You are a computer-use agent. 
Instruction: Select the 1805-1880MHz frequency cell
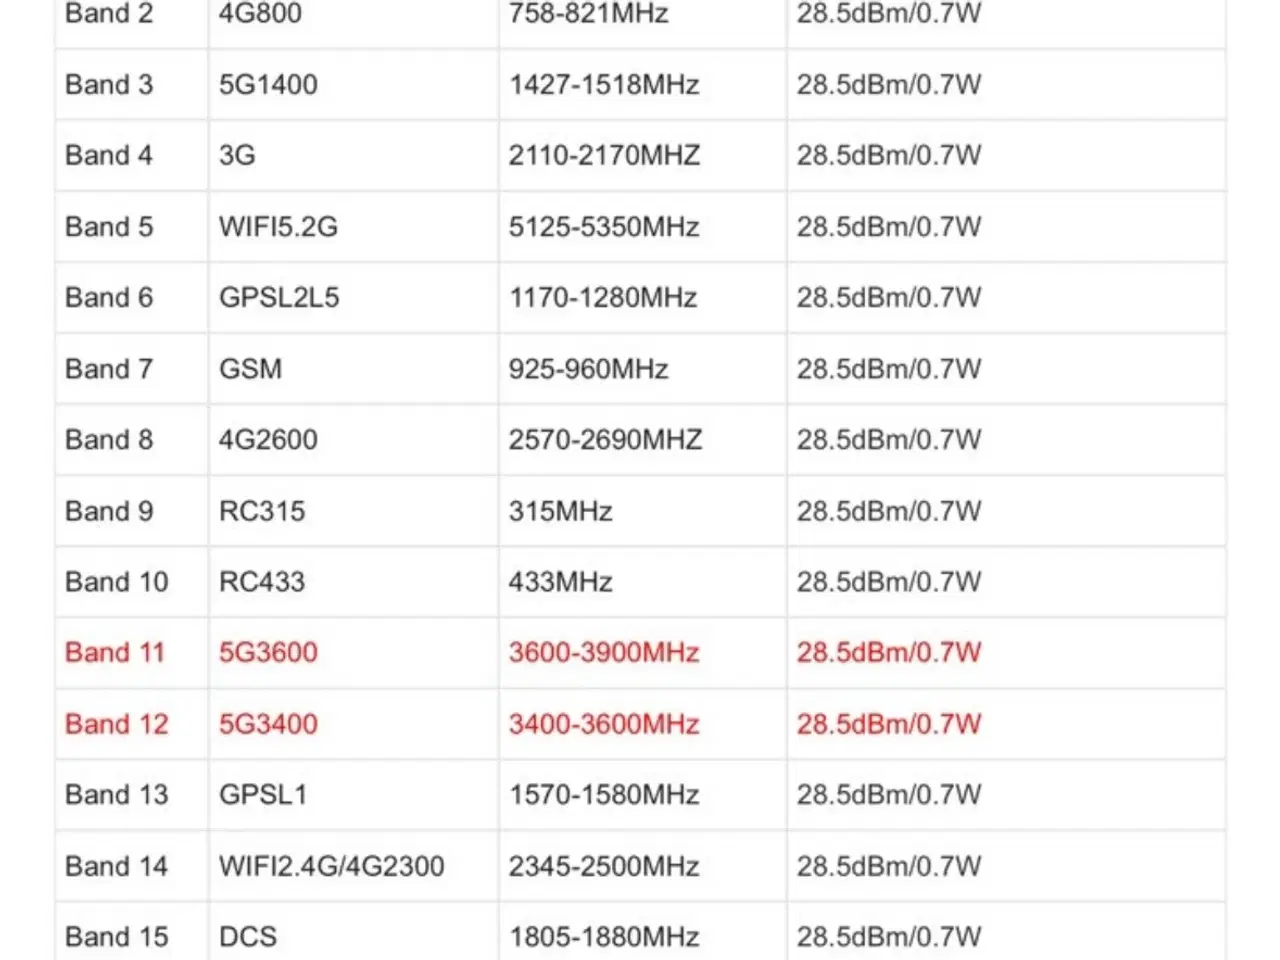[603, 937]
